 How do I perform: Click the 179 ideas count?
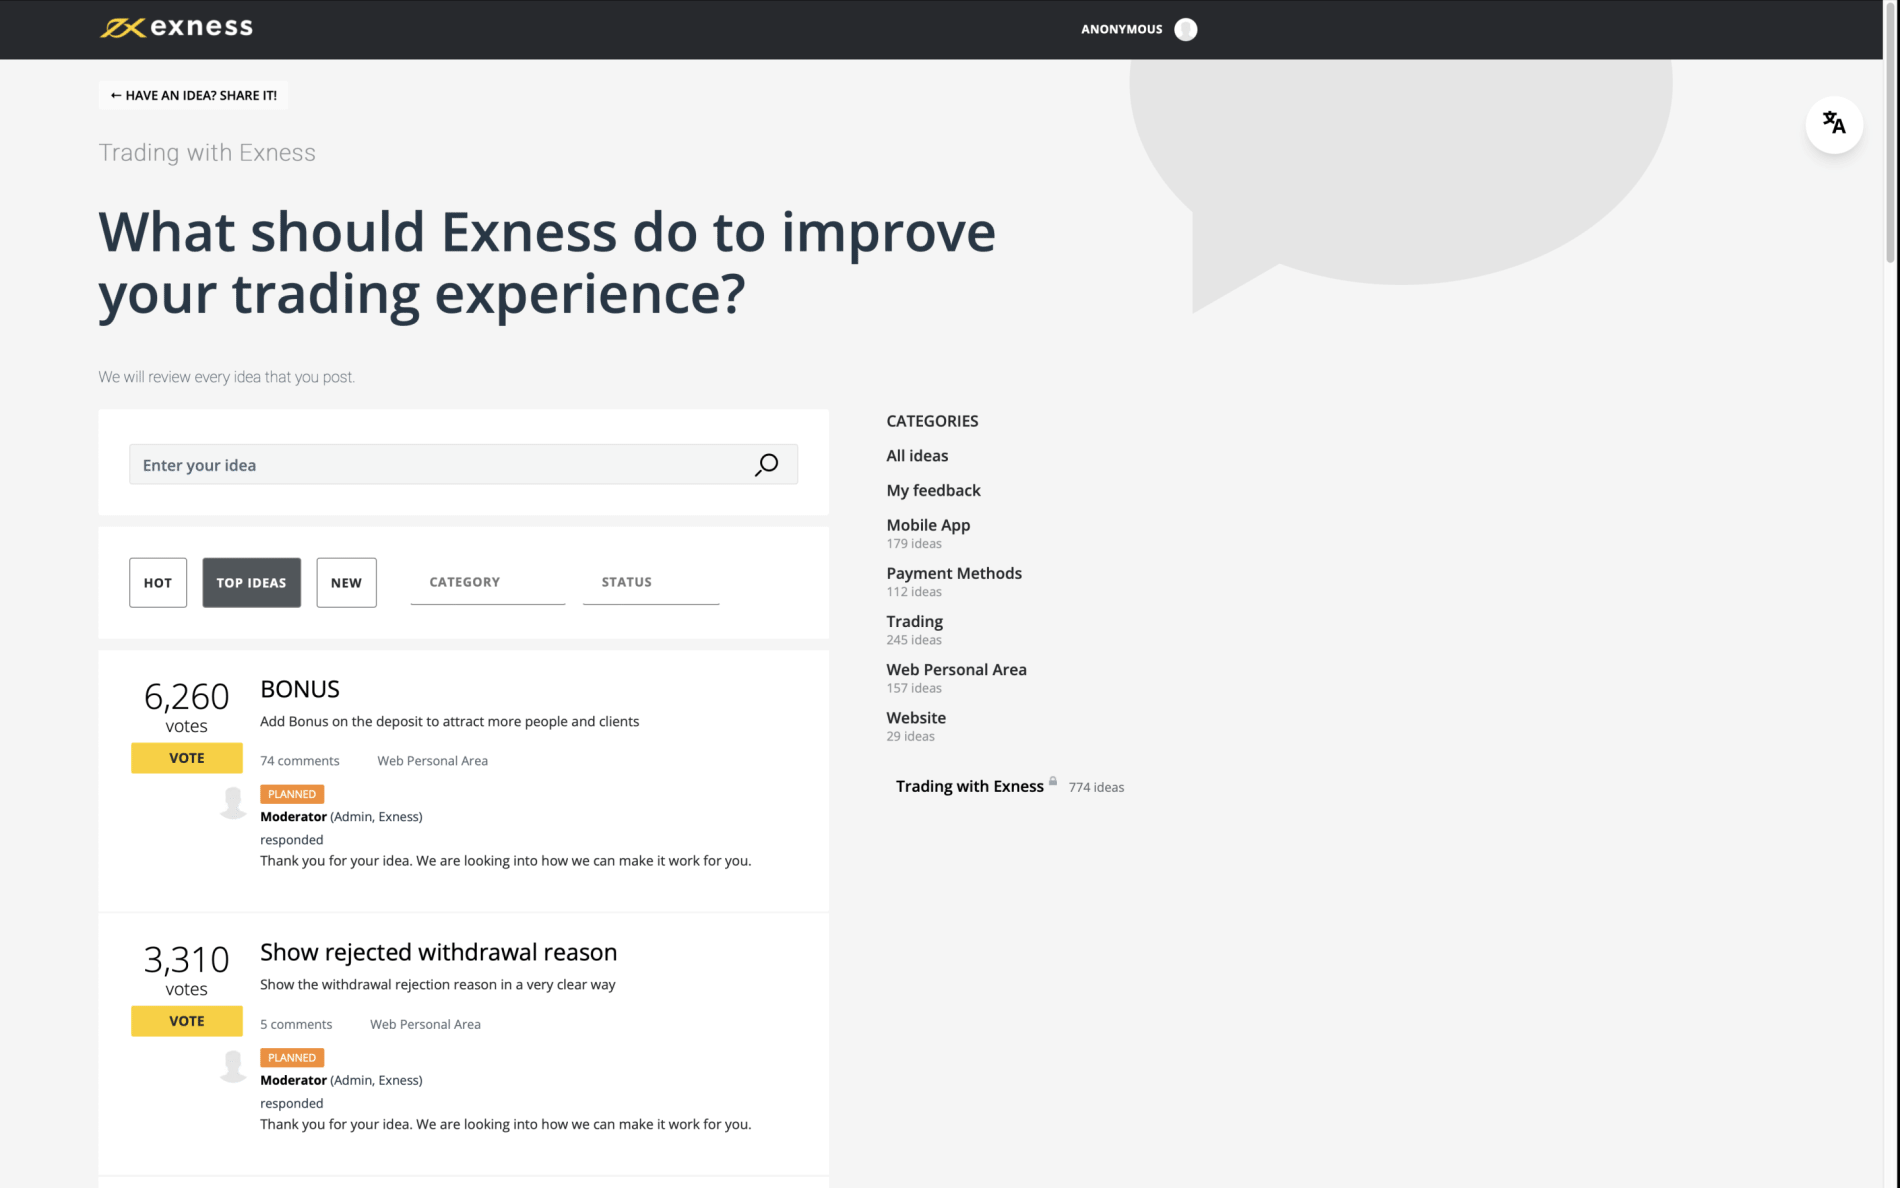tap(914, 544)
